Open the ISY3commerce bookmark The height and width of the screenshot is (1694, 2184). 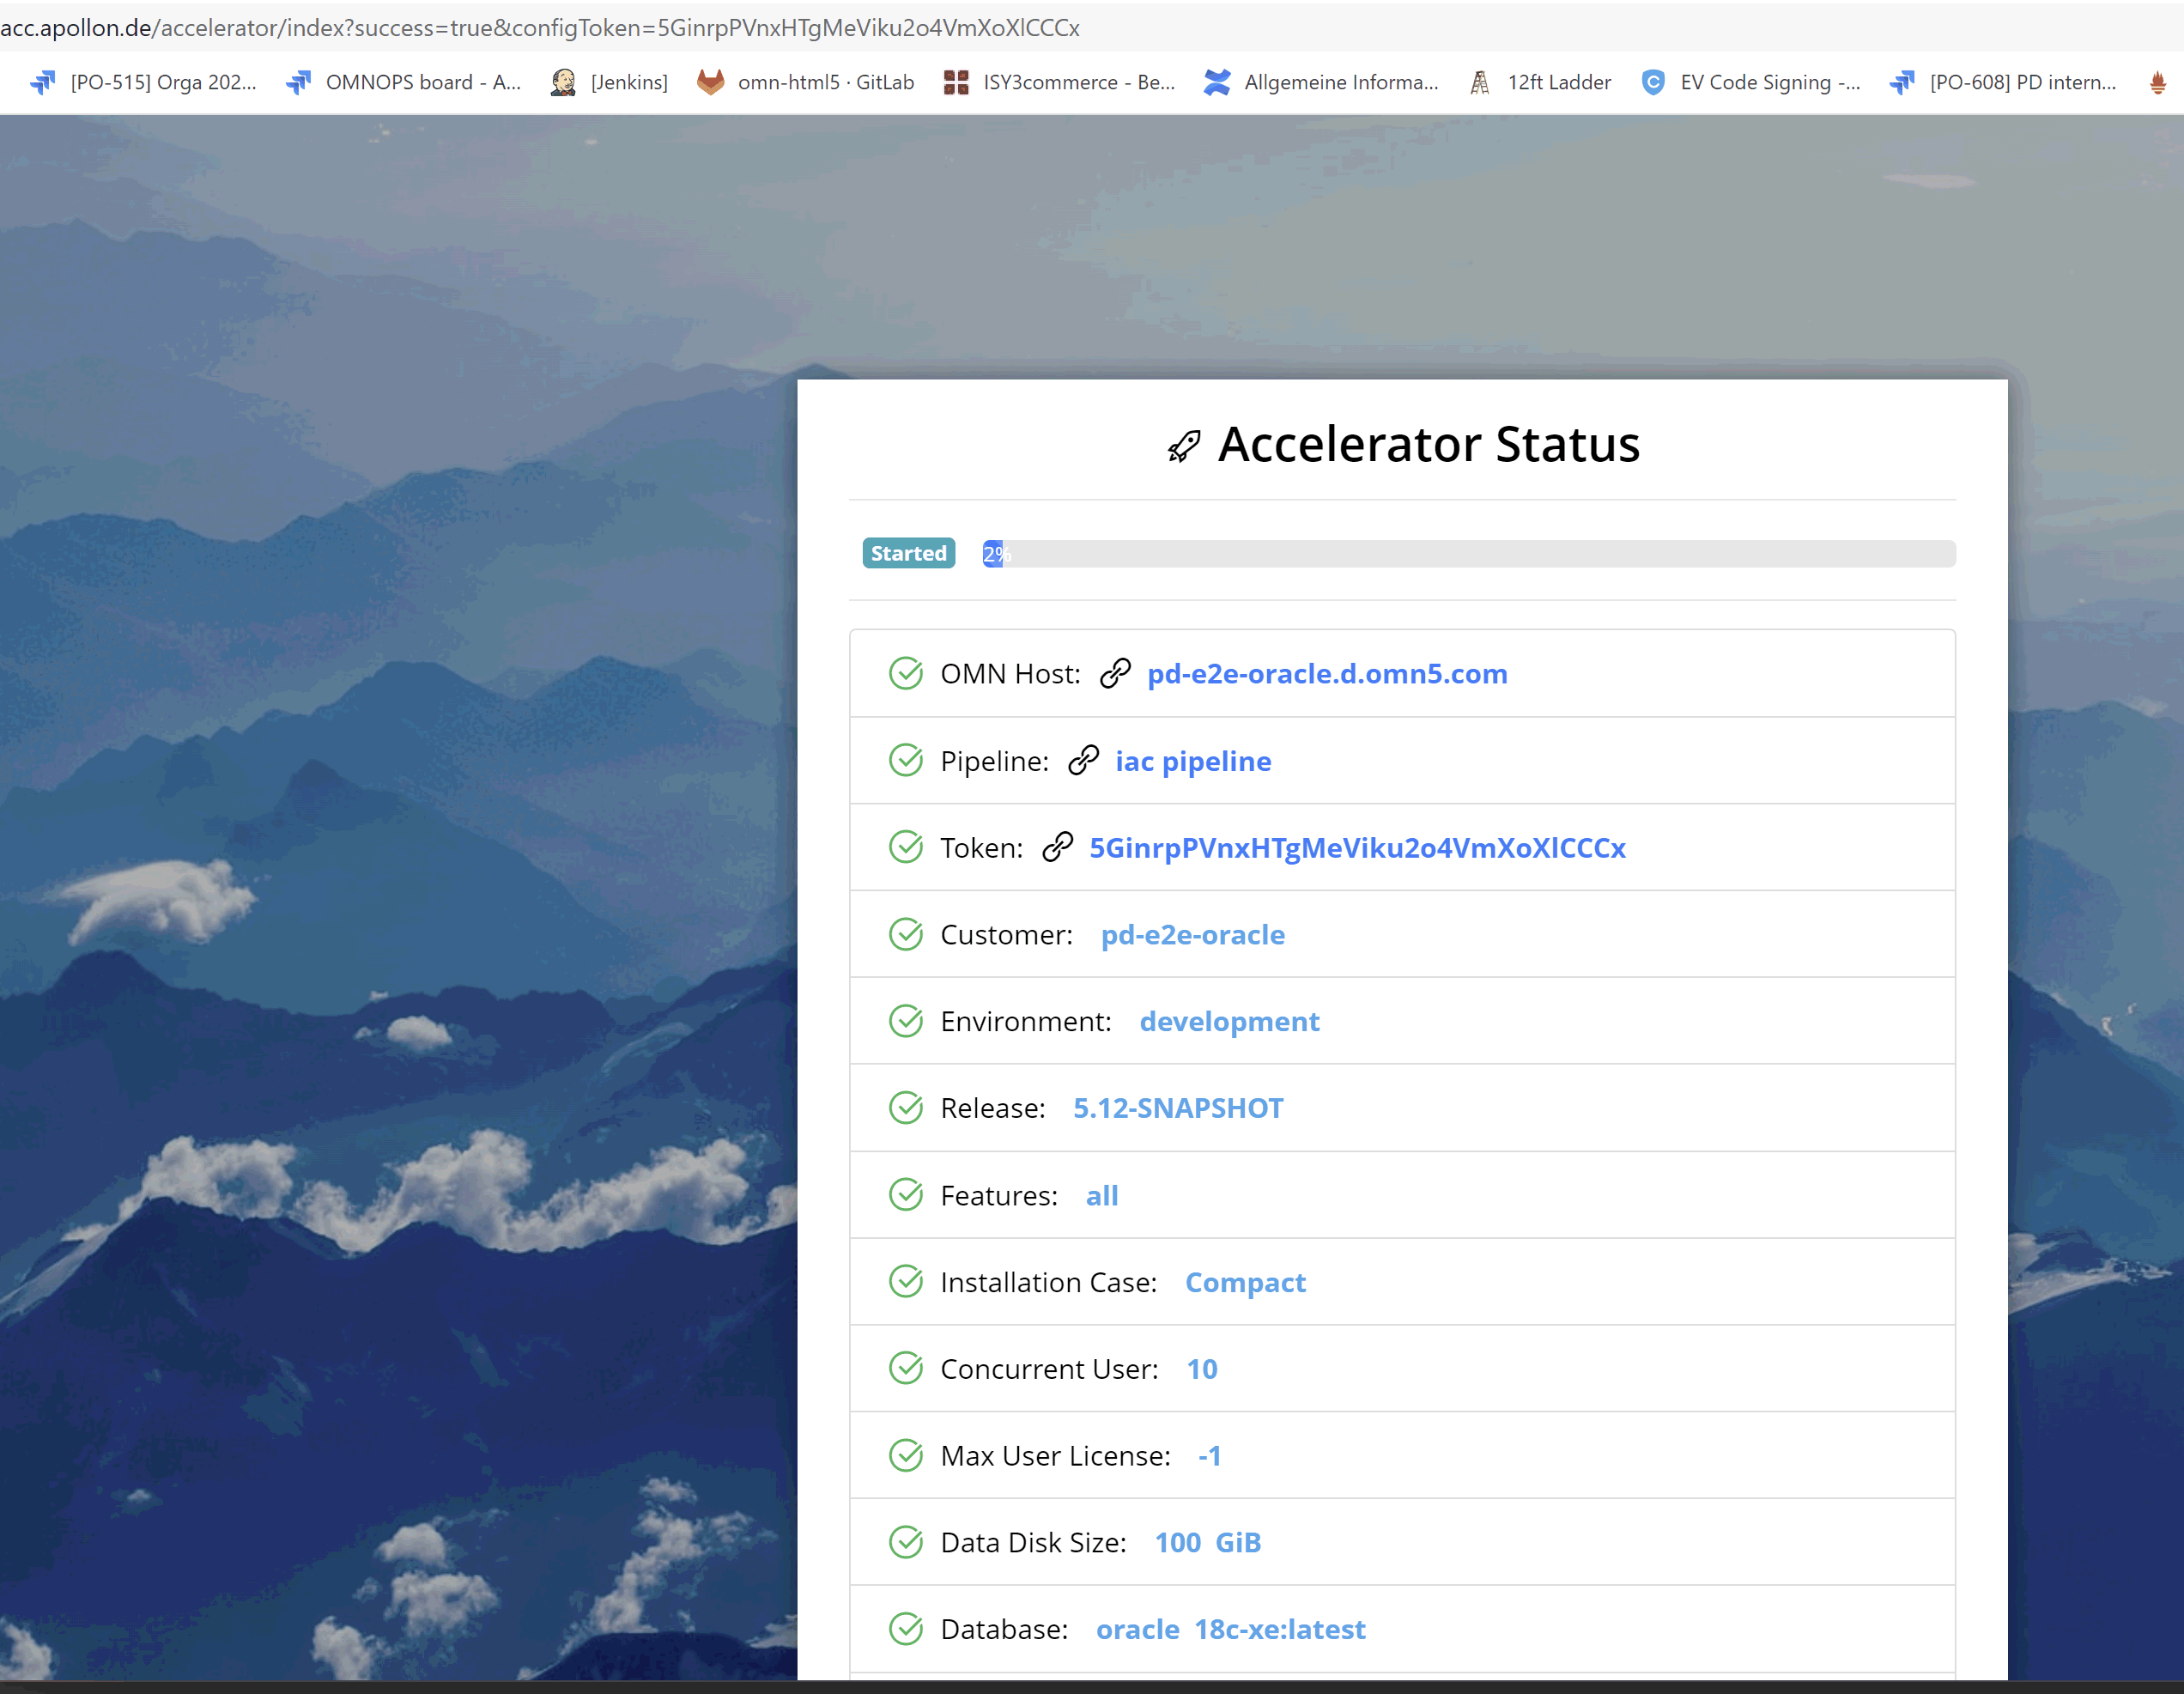1059,82
